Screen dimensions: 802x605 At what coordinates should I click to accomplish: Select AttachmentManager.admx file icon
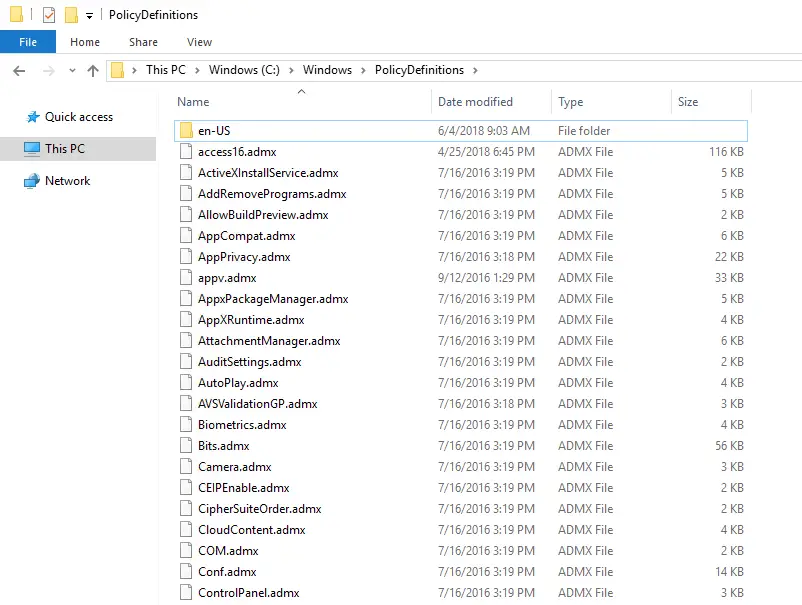[x=186, y=341]
